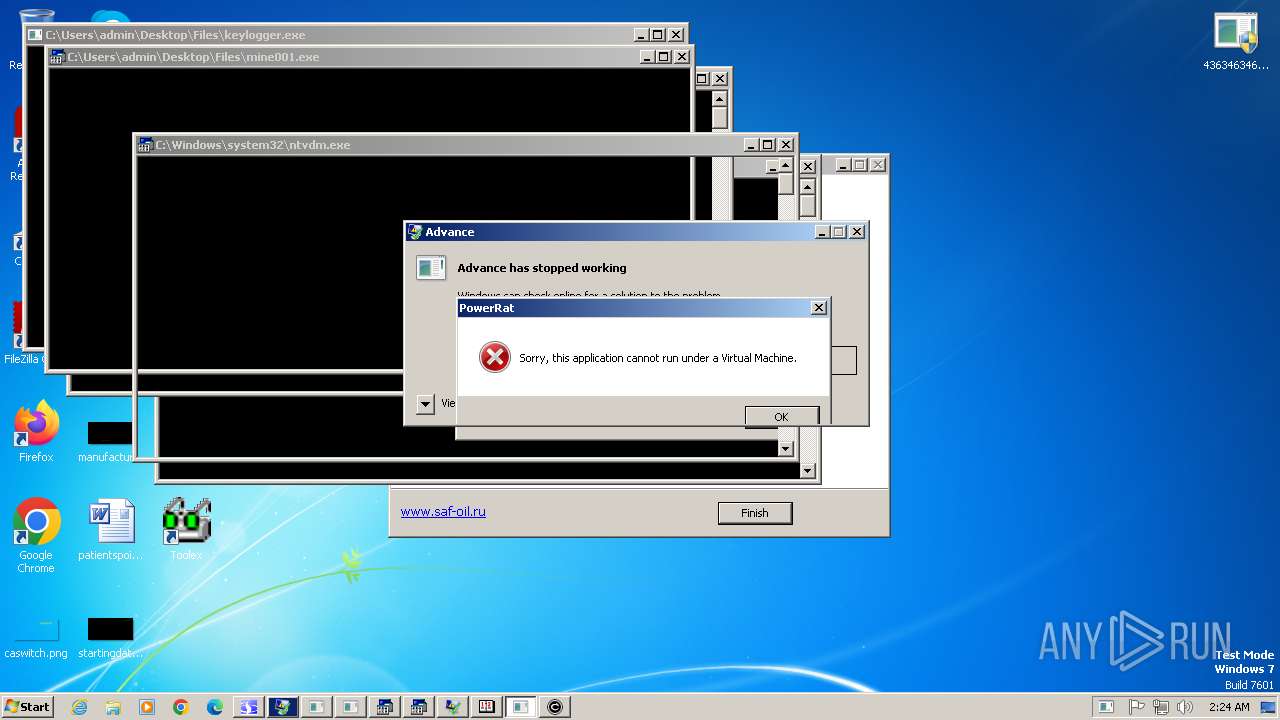Launch Microsoft Edge from the taskbar
1280x720 pixels.
215,707
